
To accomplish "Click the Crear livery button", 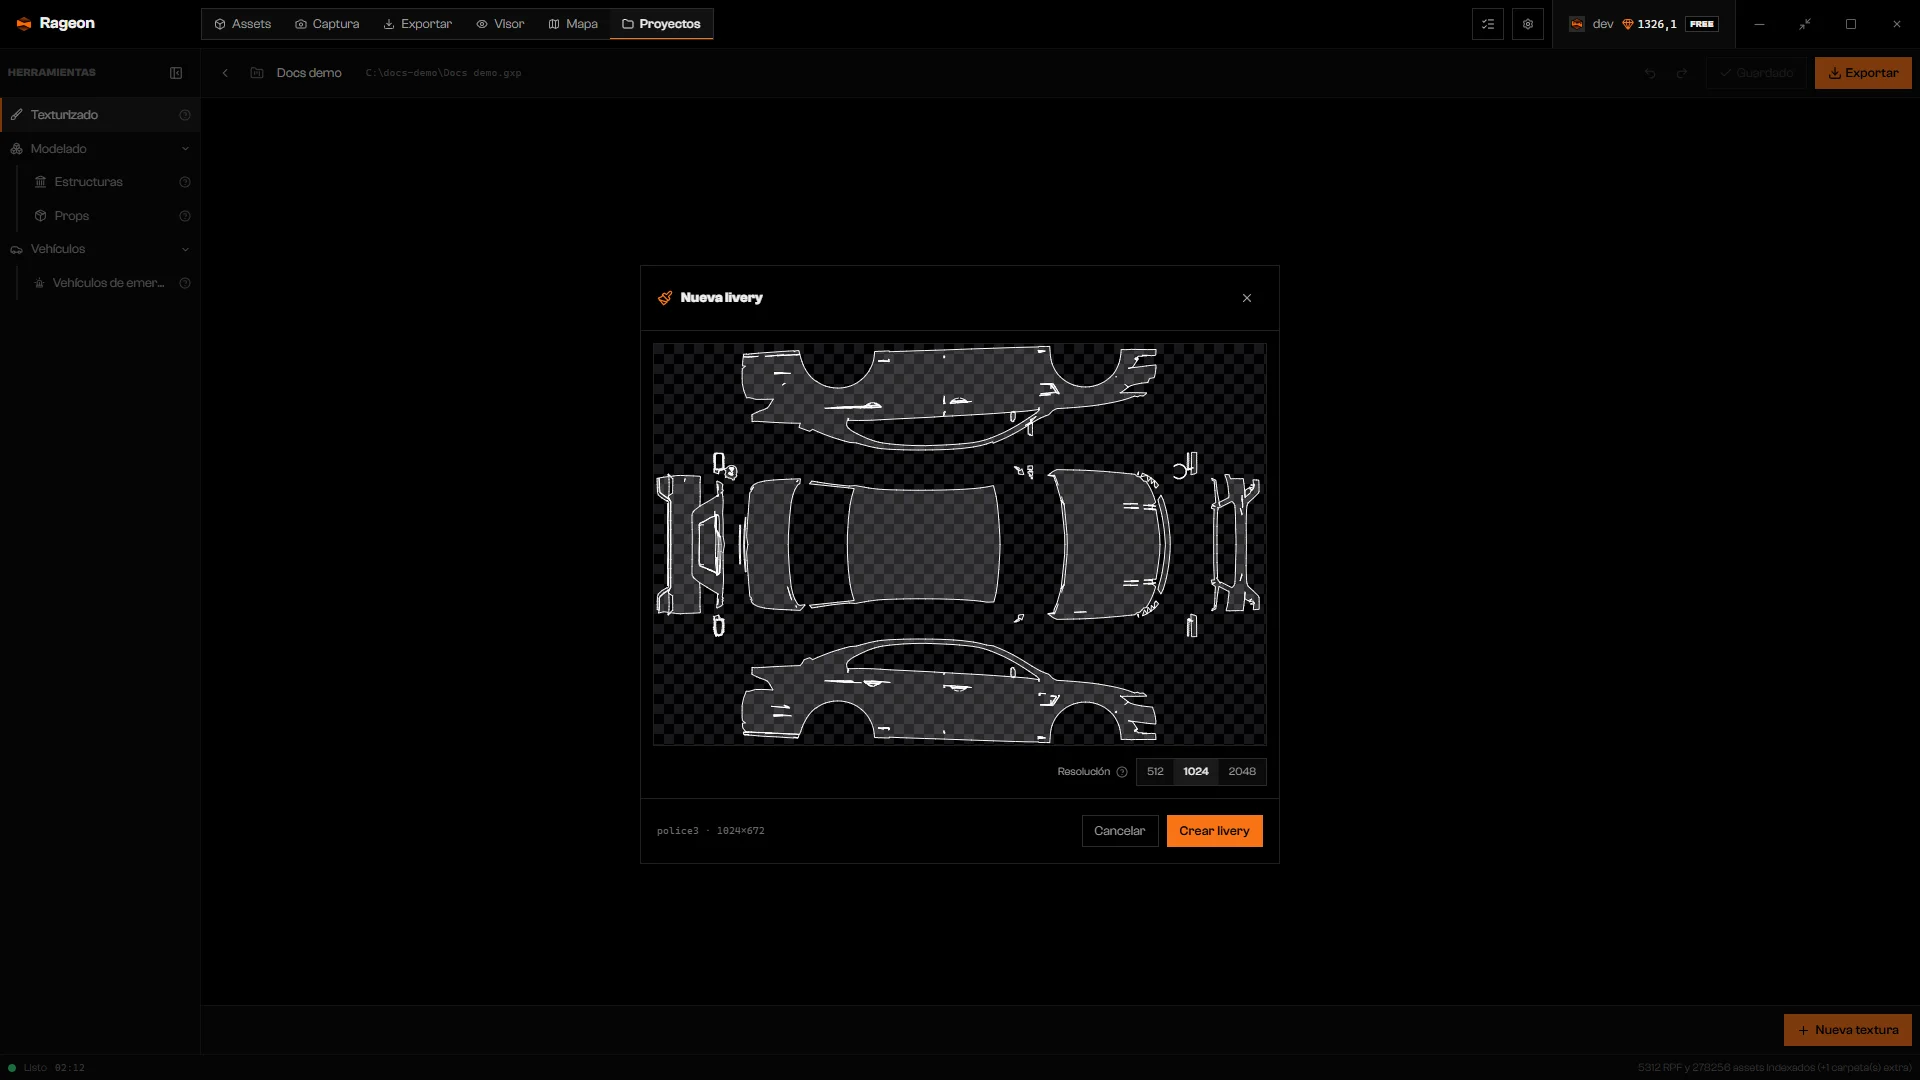I will pyautogui.click(x=1214, y=831).
